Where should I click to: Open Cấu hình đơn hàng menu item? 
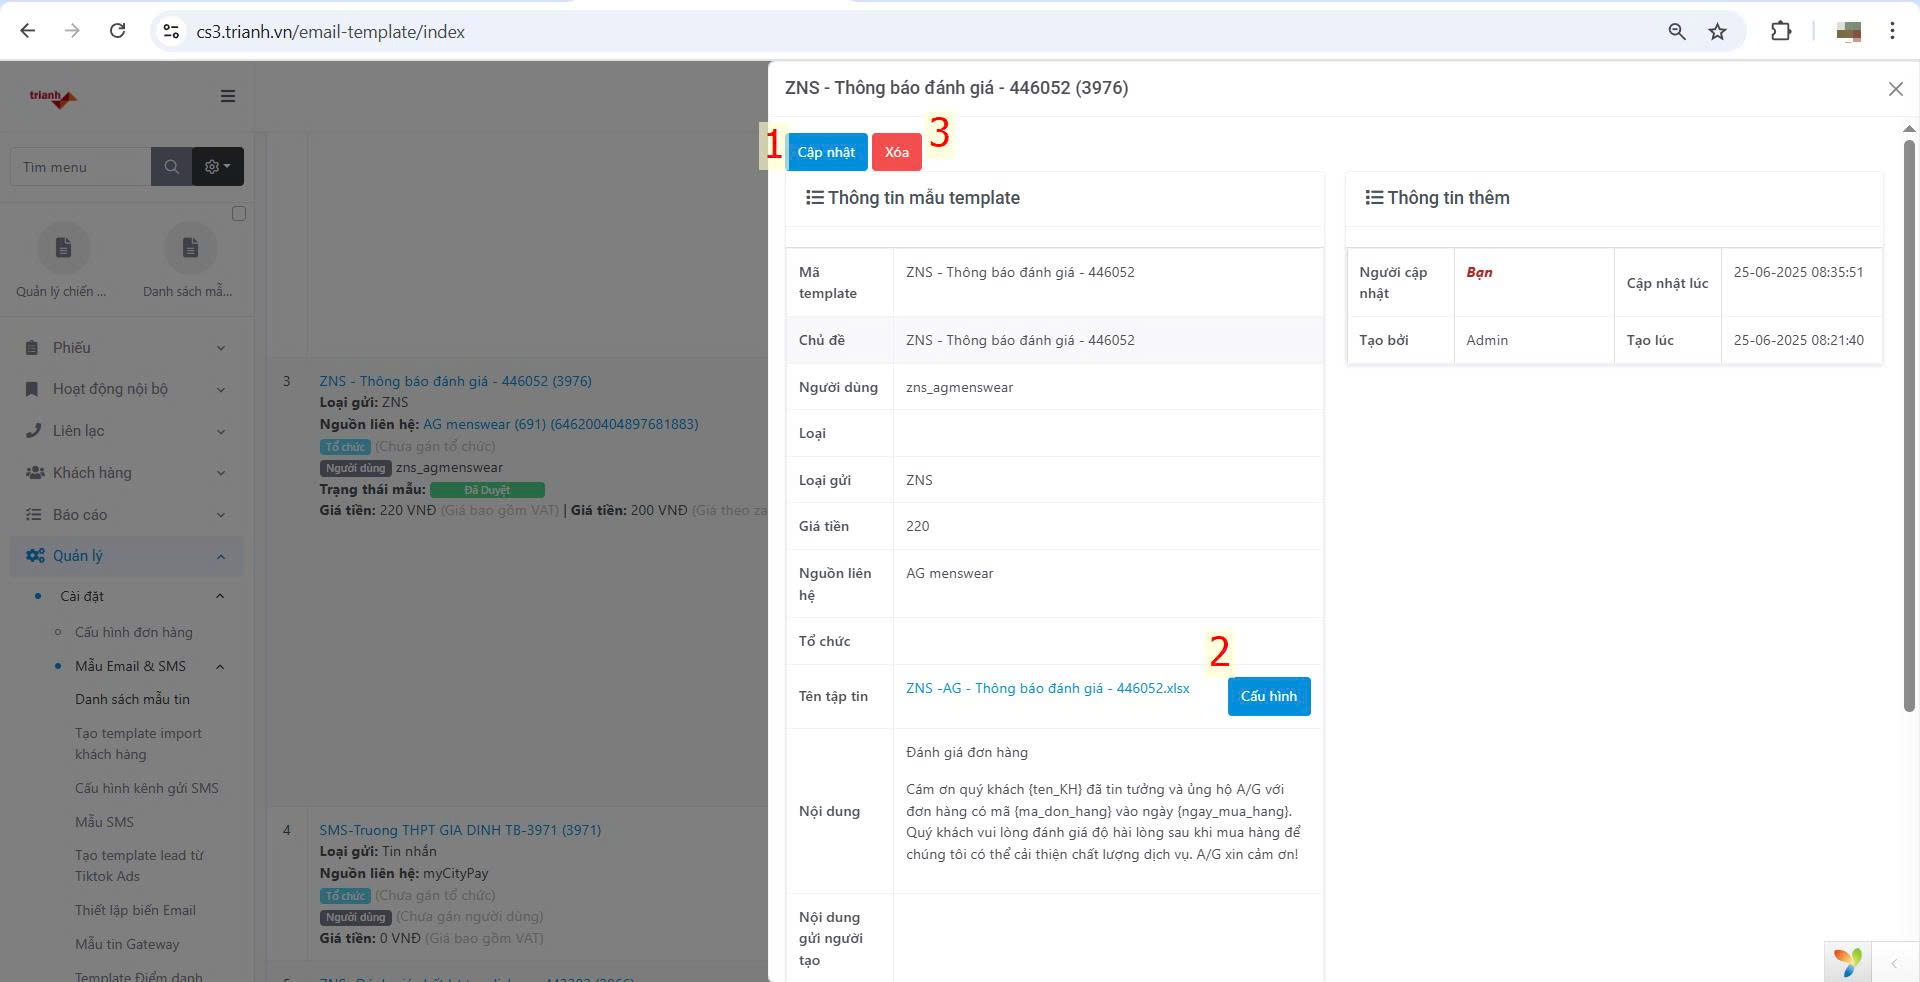coord(134,632)
